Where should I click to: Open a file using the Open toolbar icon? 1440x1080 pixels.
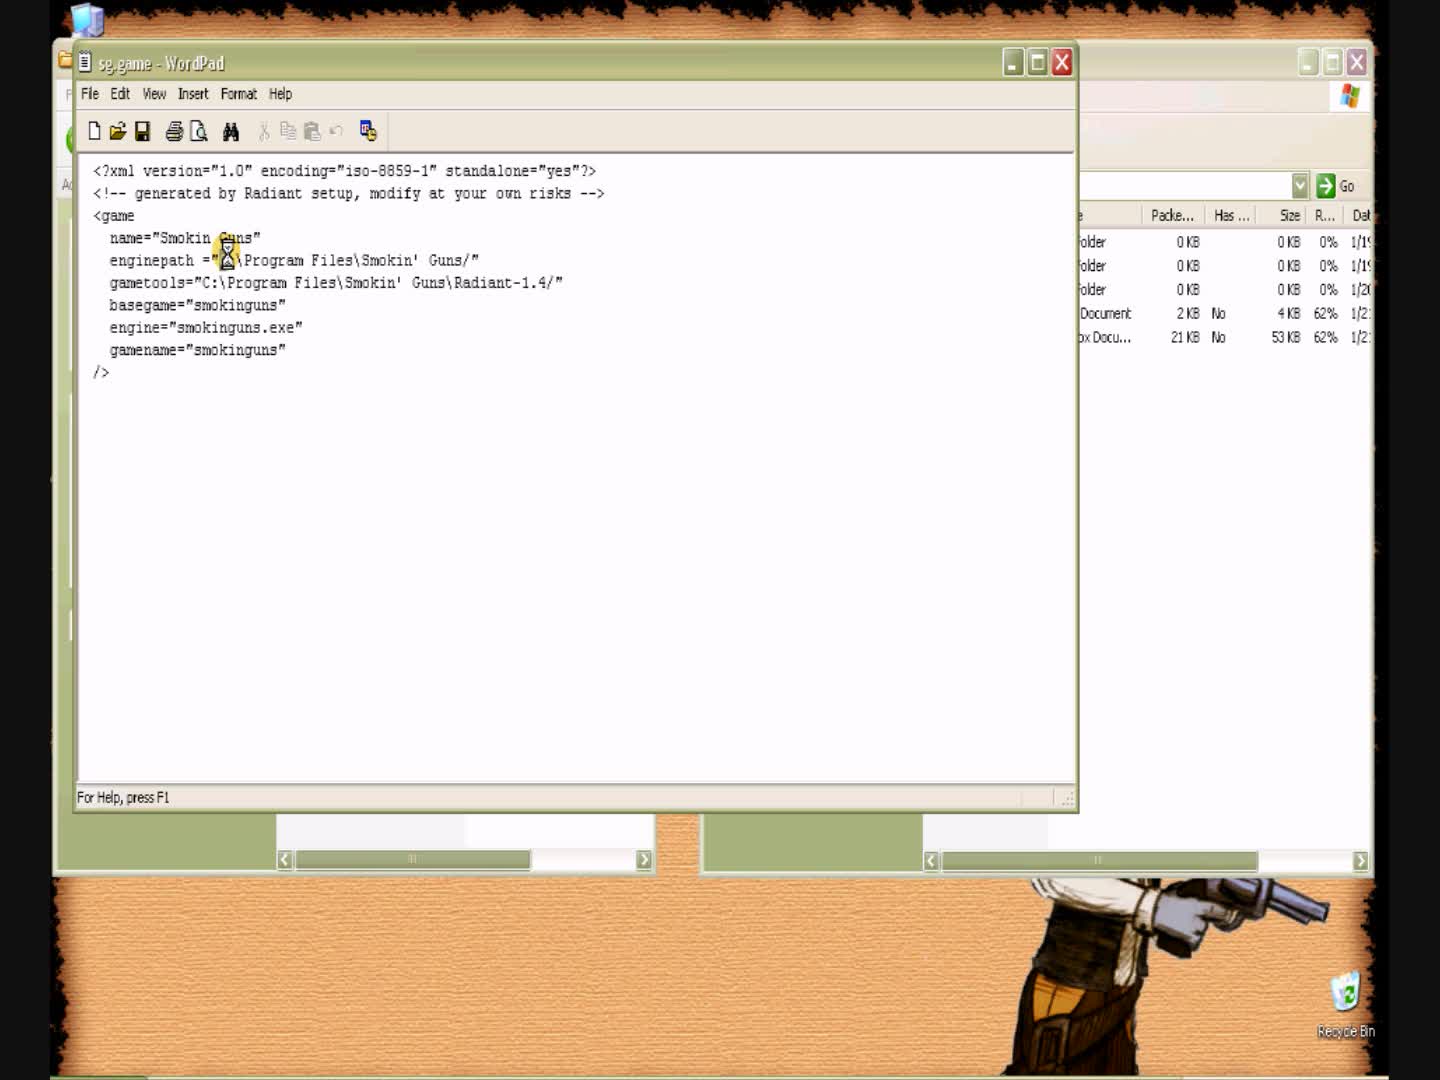118,131
